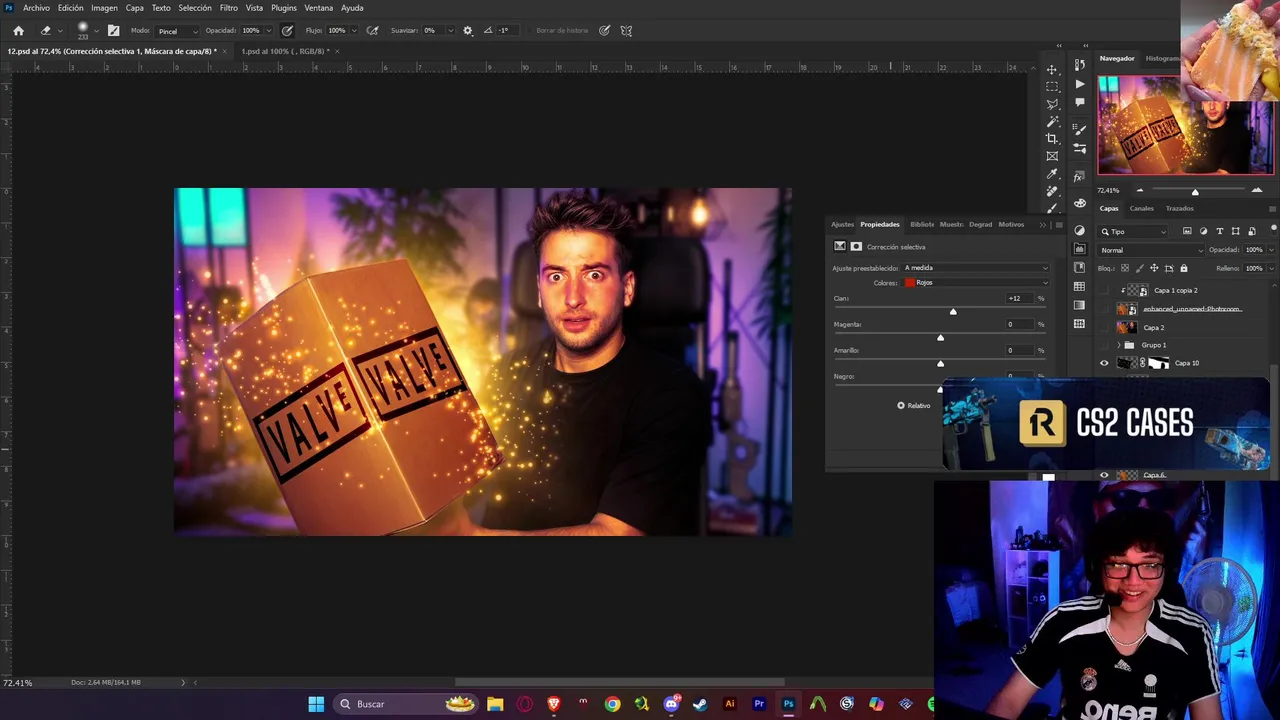Switch to the Motivos panel tab

[x=1011, y=225]
